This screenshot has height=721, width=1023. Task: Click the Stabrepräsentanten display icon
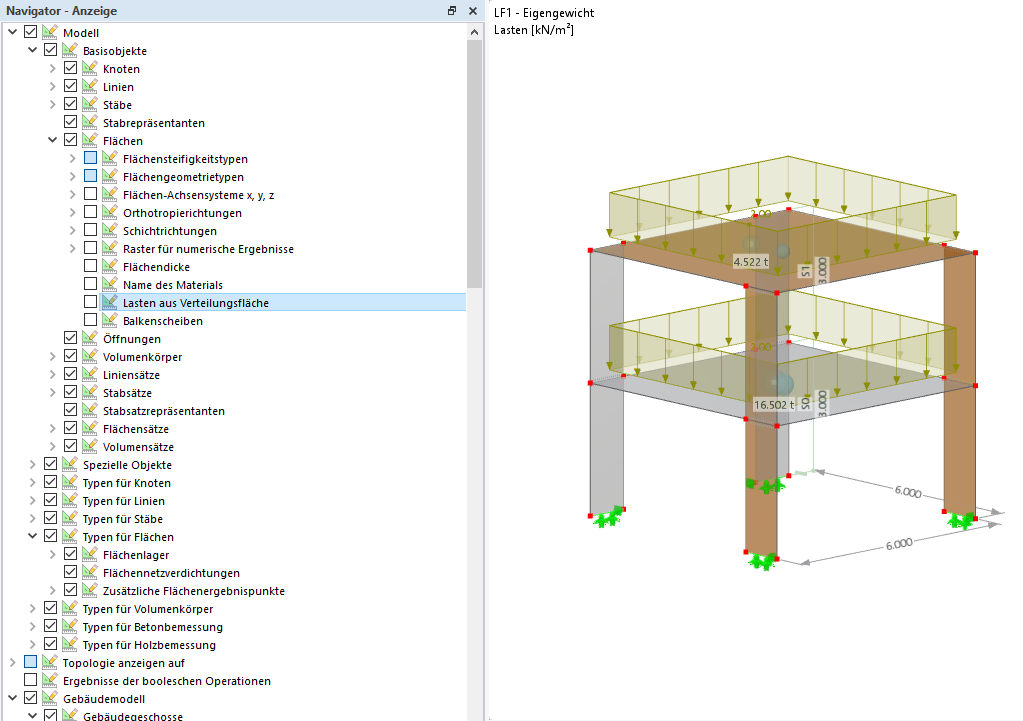(x=90, y=122)
